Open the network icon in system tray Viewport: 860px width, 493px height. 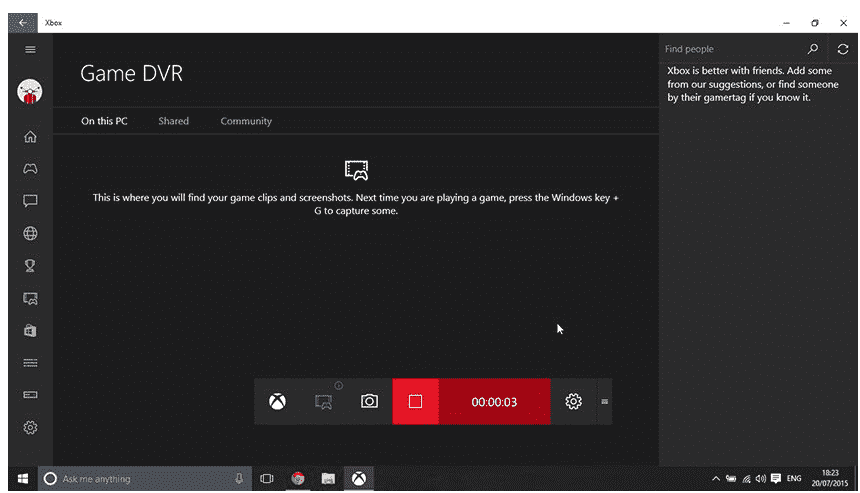pyautogui.click(x=746, y=479)
